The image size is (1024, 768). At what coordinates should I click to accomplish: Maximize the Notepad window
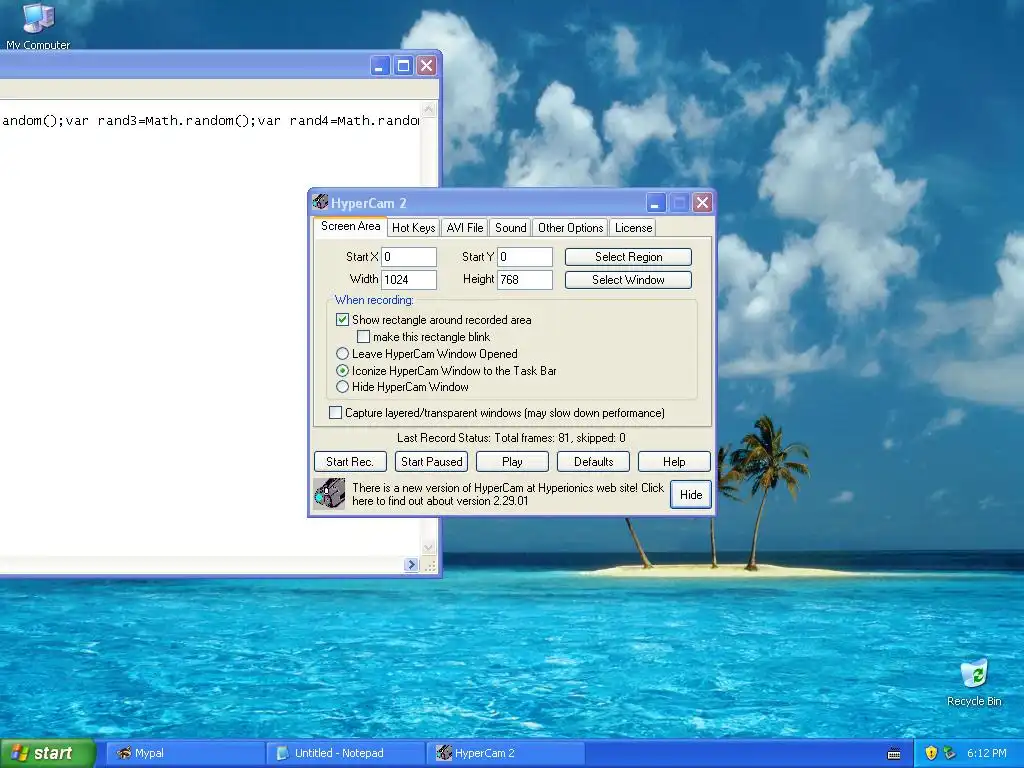404,65
